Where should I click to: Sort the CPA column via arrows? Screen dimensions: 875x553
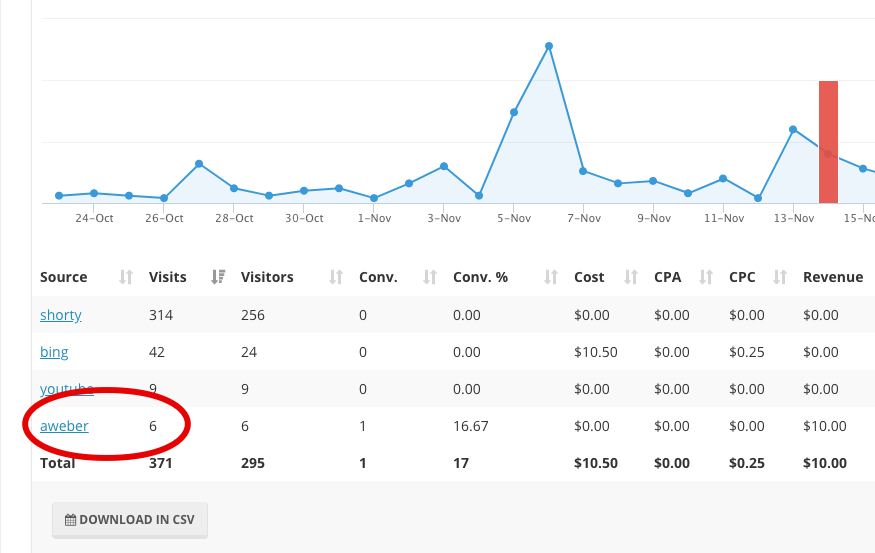tap(706, 277)
